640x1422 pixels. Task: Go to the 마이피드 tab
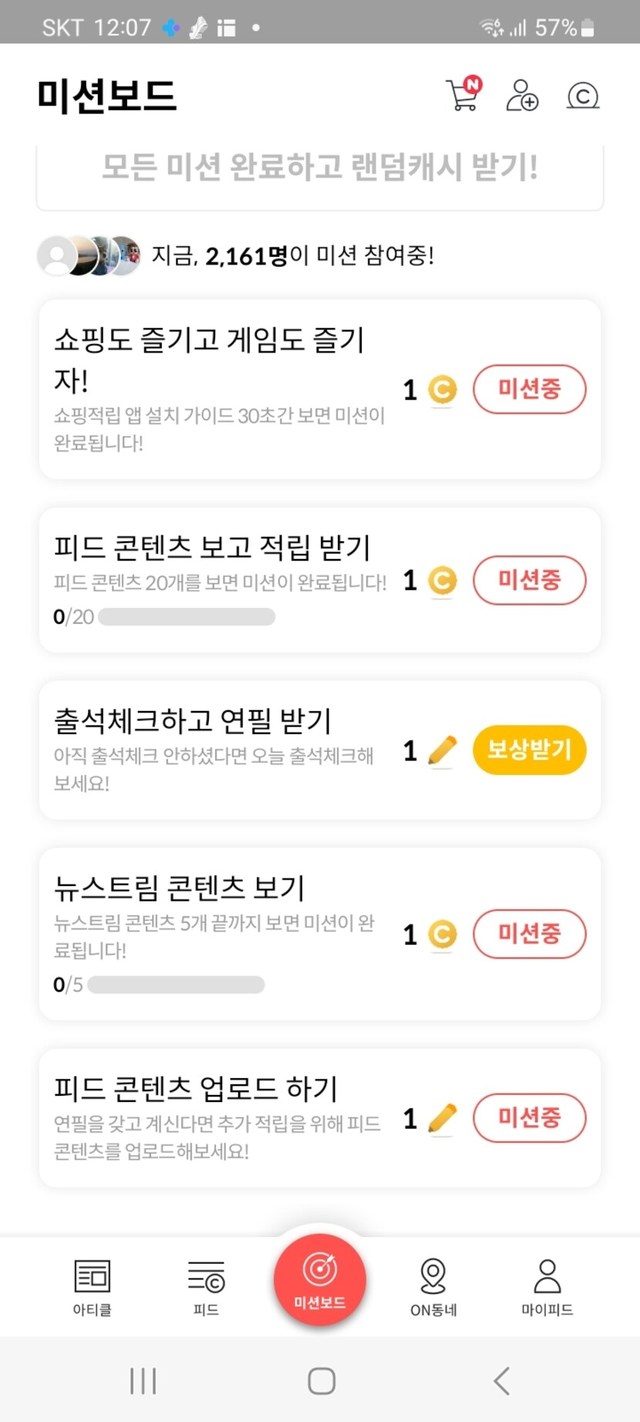(547, 1286)
